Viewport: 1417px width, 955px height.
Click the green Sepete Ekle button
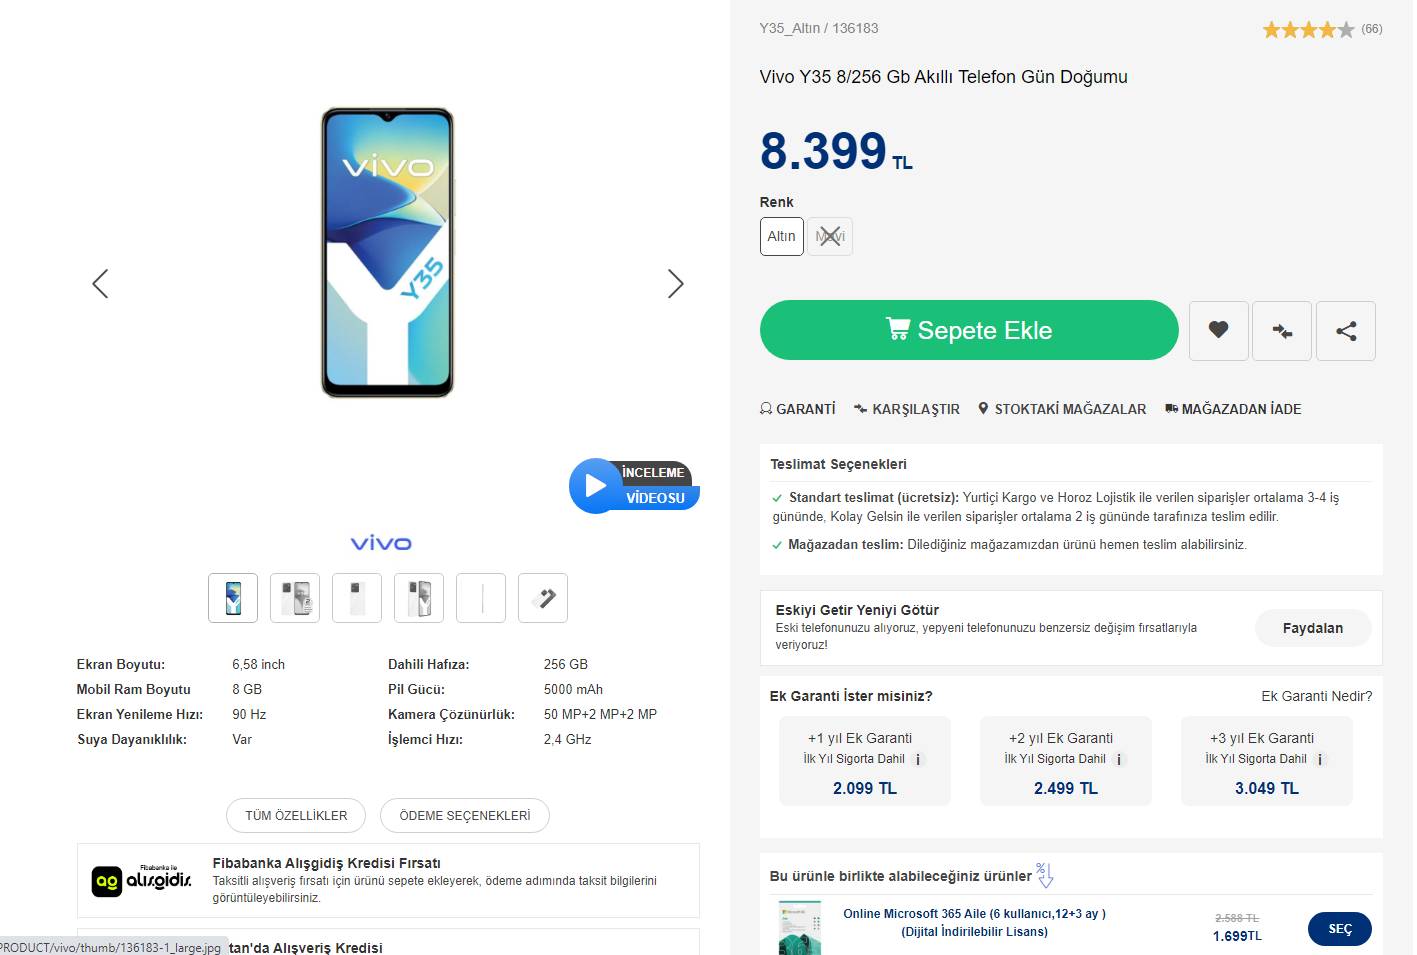(969, 330)
